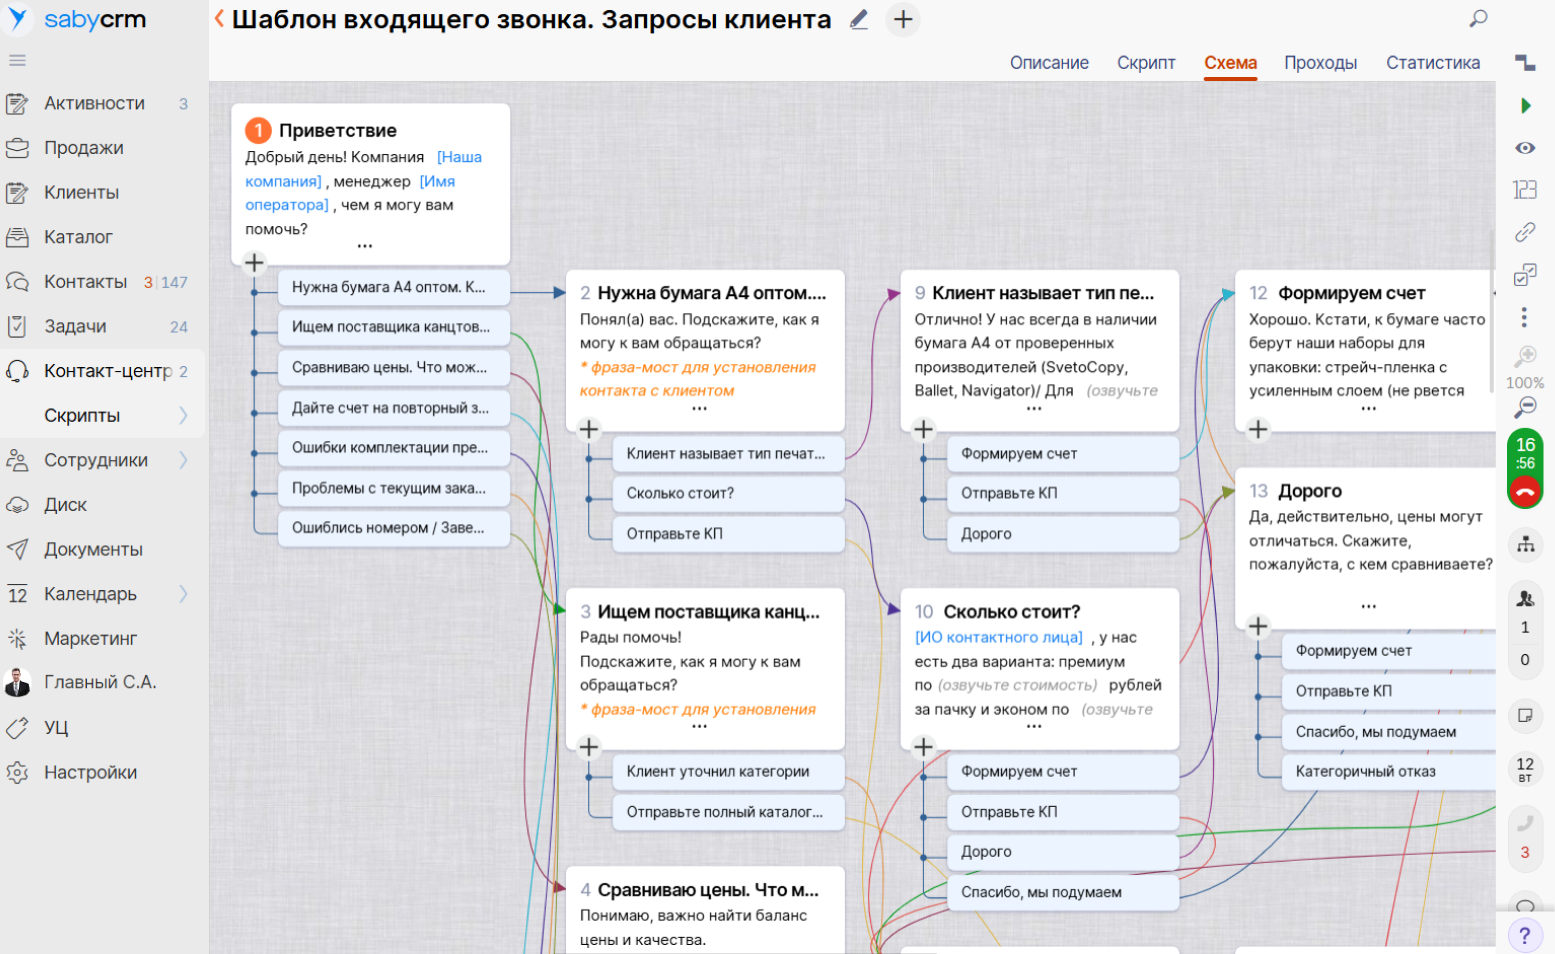Click the play button in right toolbar

[1525, 105]
